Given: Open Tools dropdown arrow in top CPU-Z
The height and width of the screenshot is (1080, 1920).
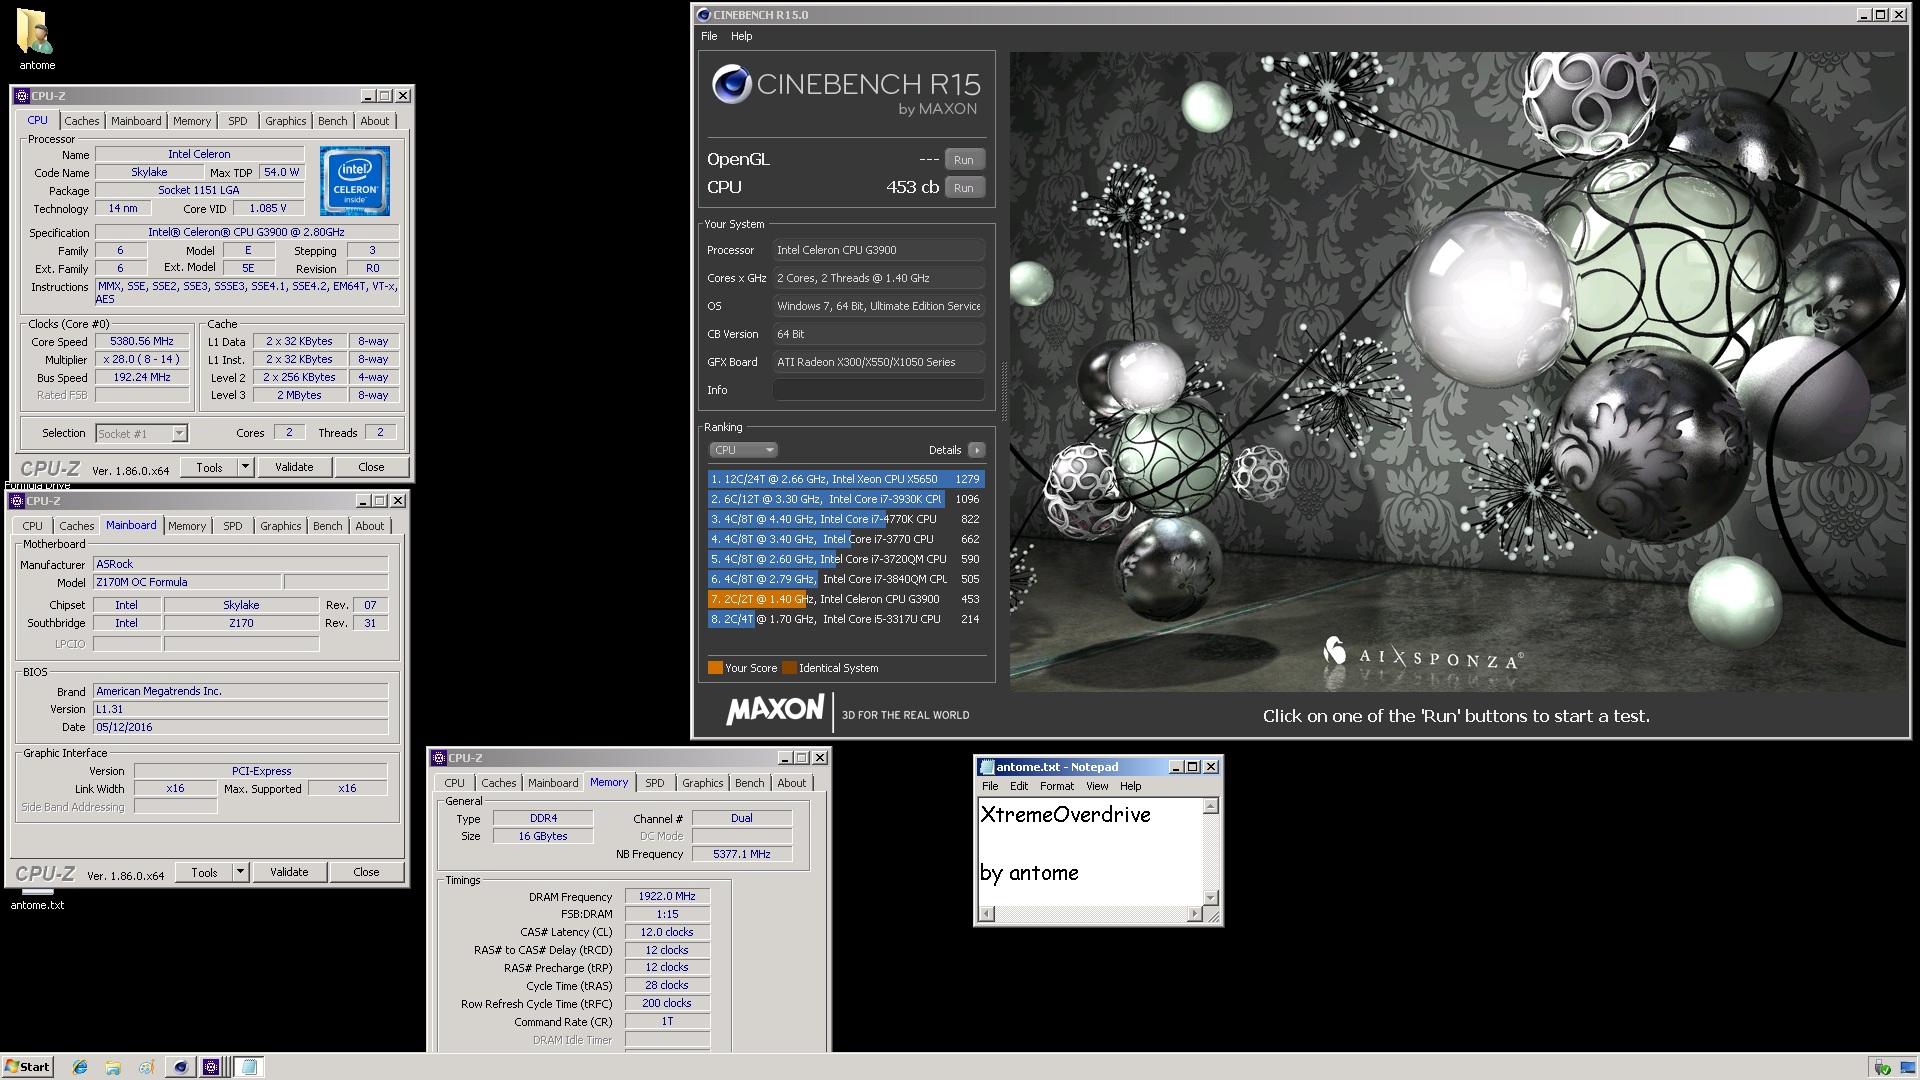Looking at the screenshot, I should click(245, 467).
